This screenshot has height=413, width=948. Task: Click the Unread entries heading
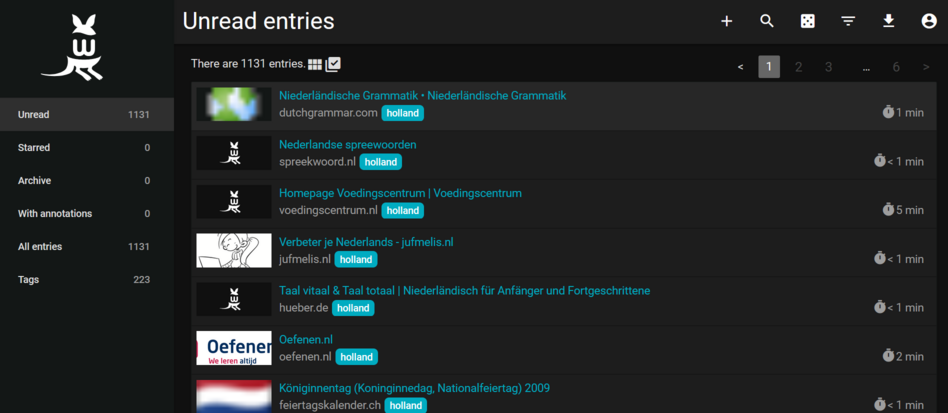(x=258, y=21)
